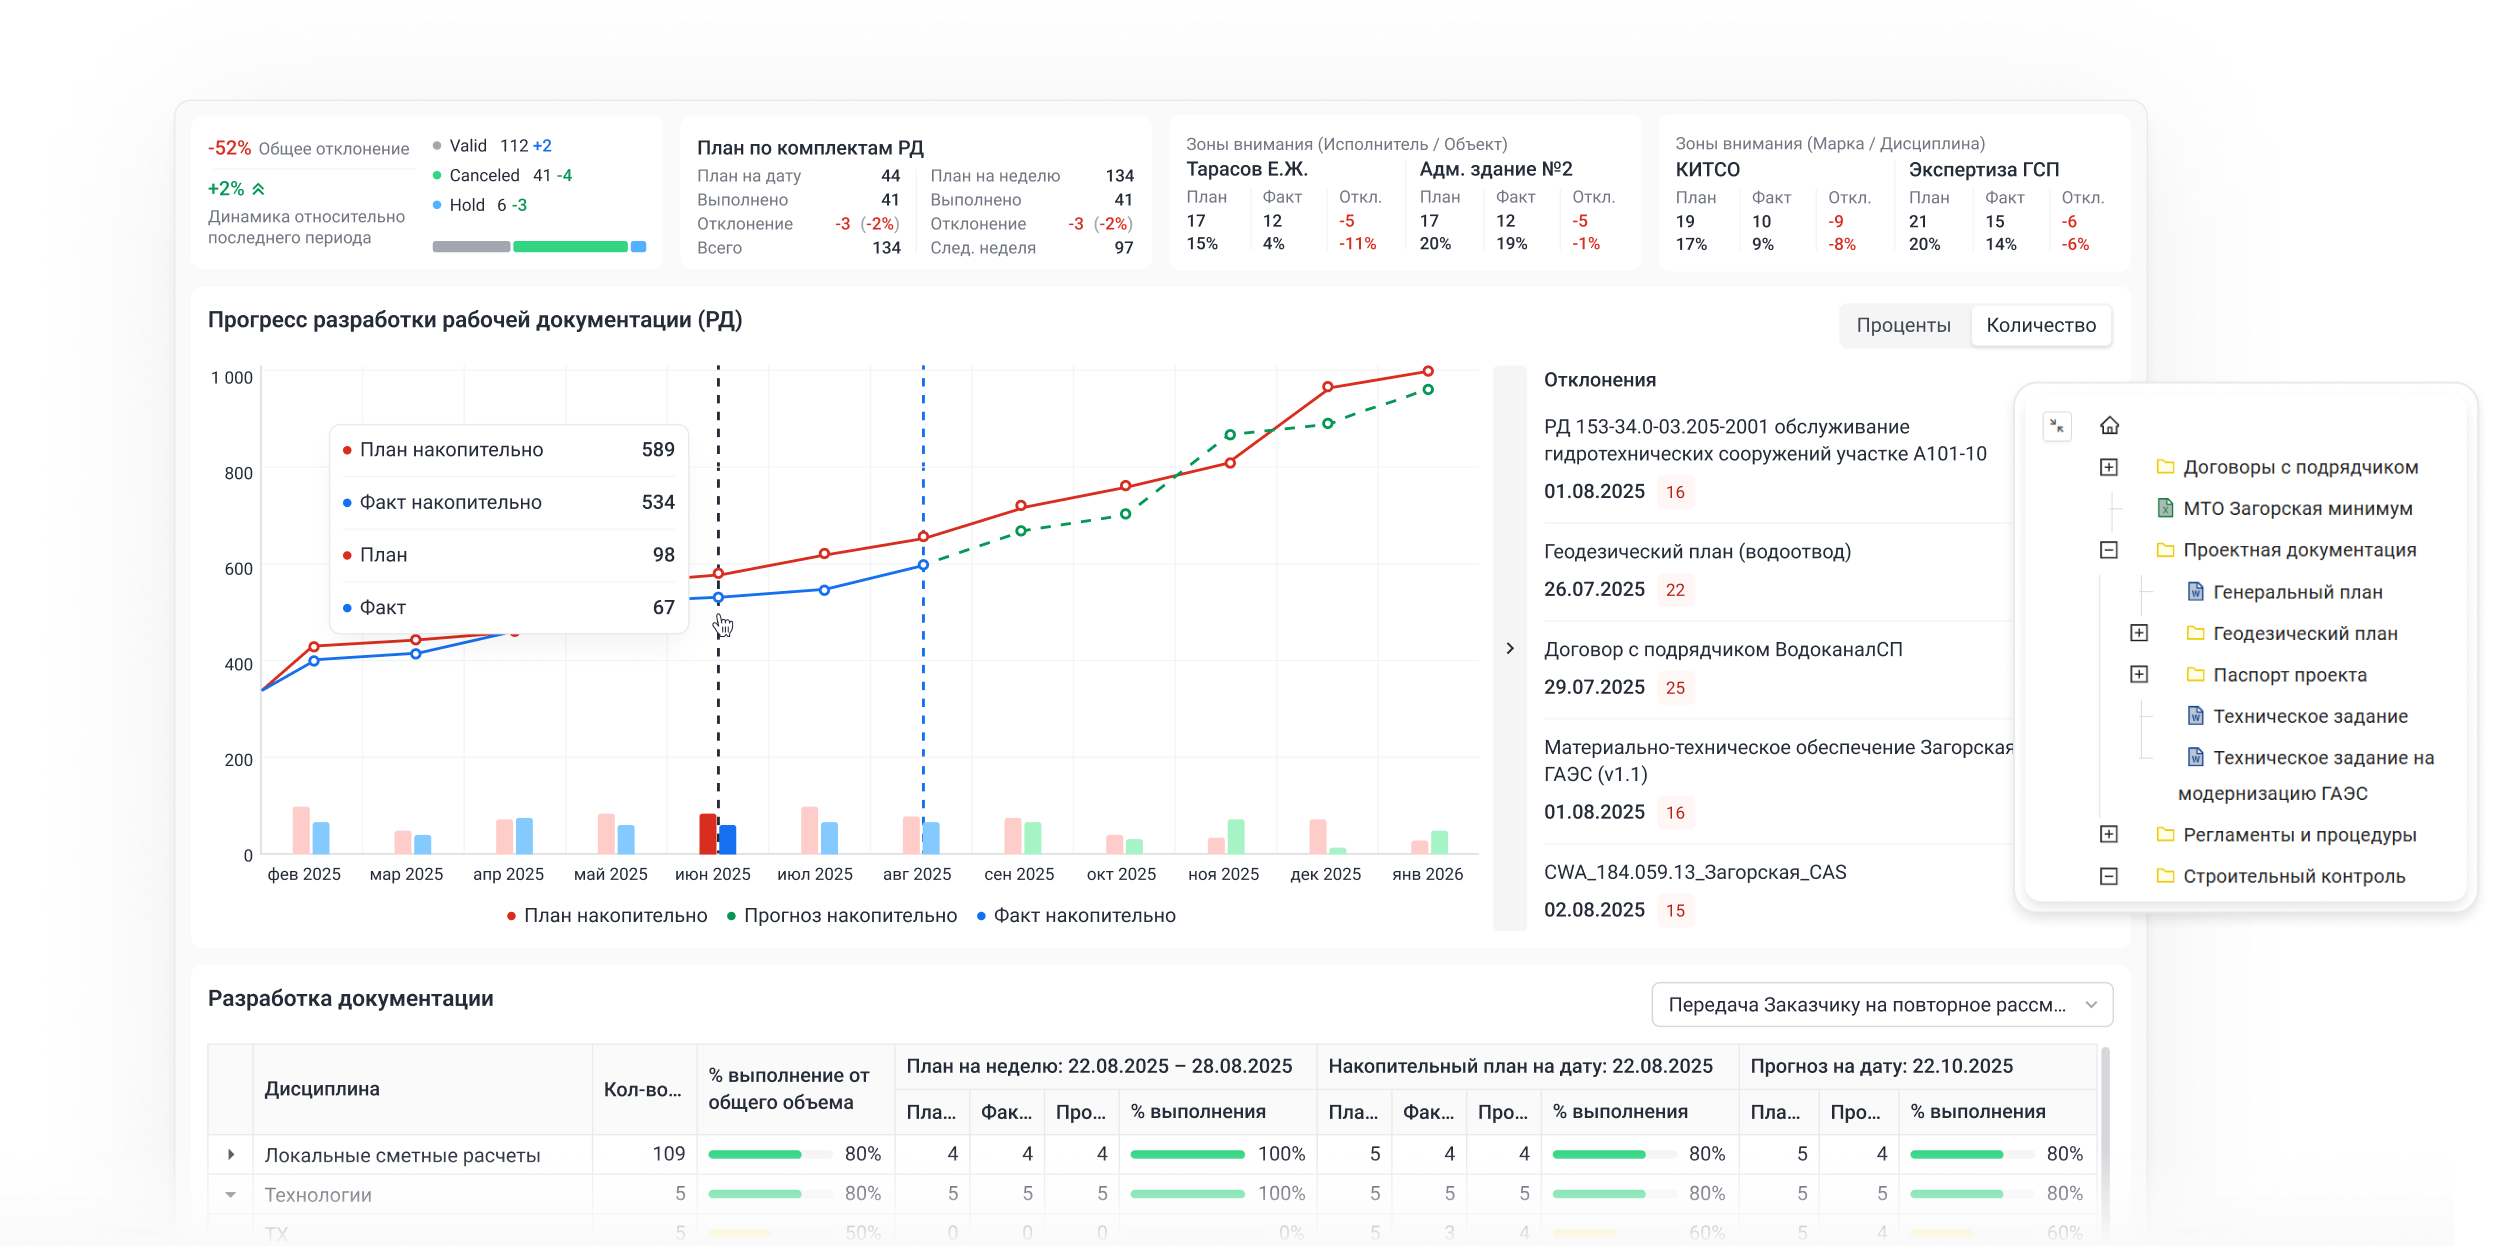Click the Паспорт проекта folder icon
Viewport: 2493px width, 1246px height.
pos(2195,675)
